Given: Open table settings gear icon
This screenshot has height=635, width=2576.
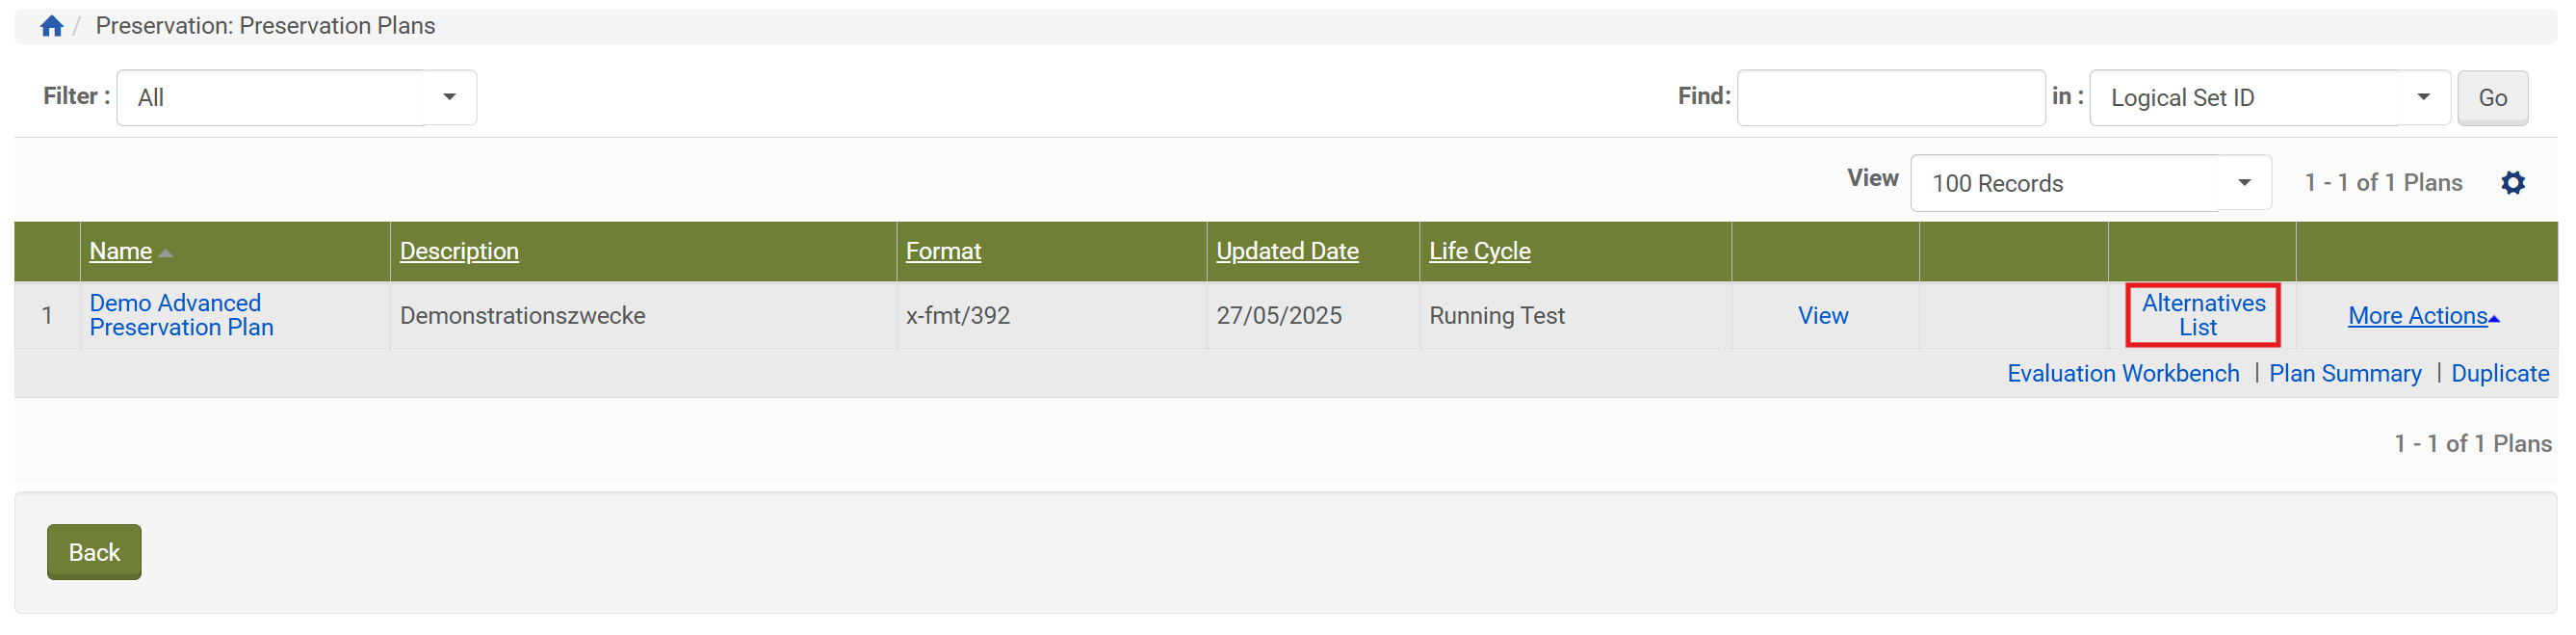Looking at the screenshot, I should pos(2512,183).
